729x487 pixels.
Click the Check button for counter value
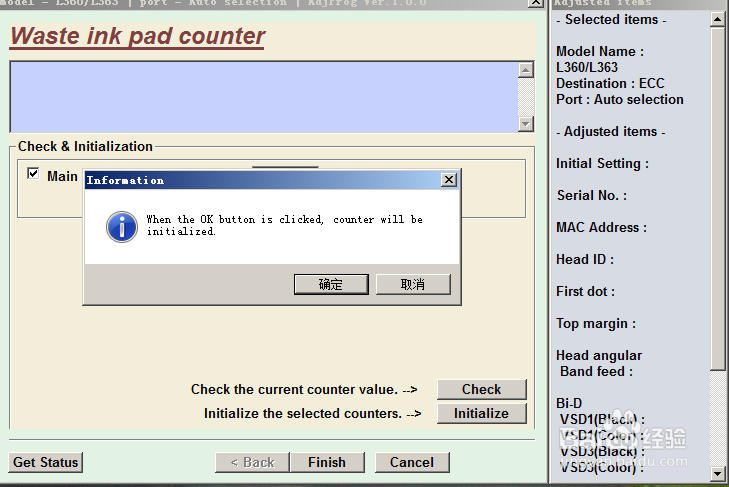481,389
